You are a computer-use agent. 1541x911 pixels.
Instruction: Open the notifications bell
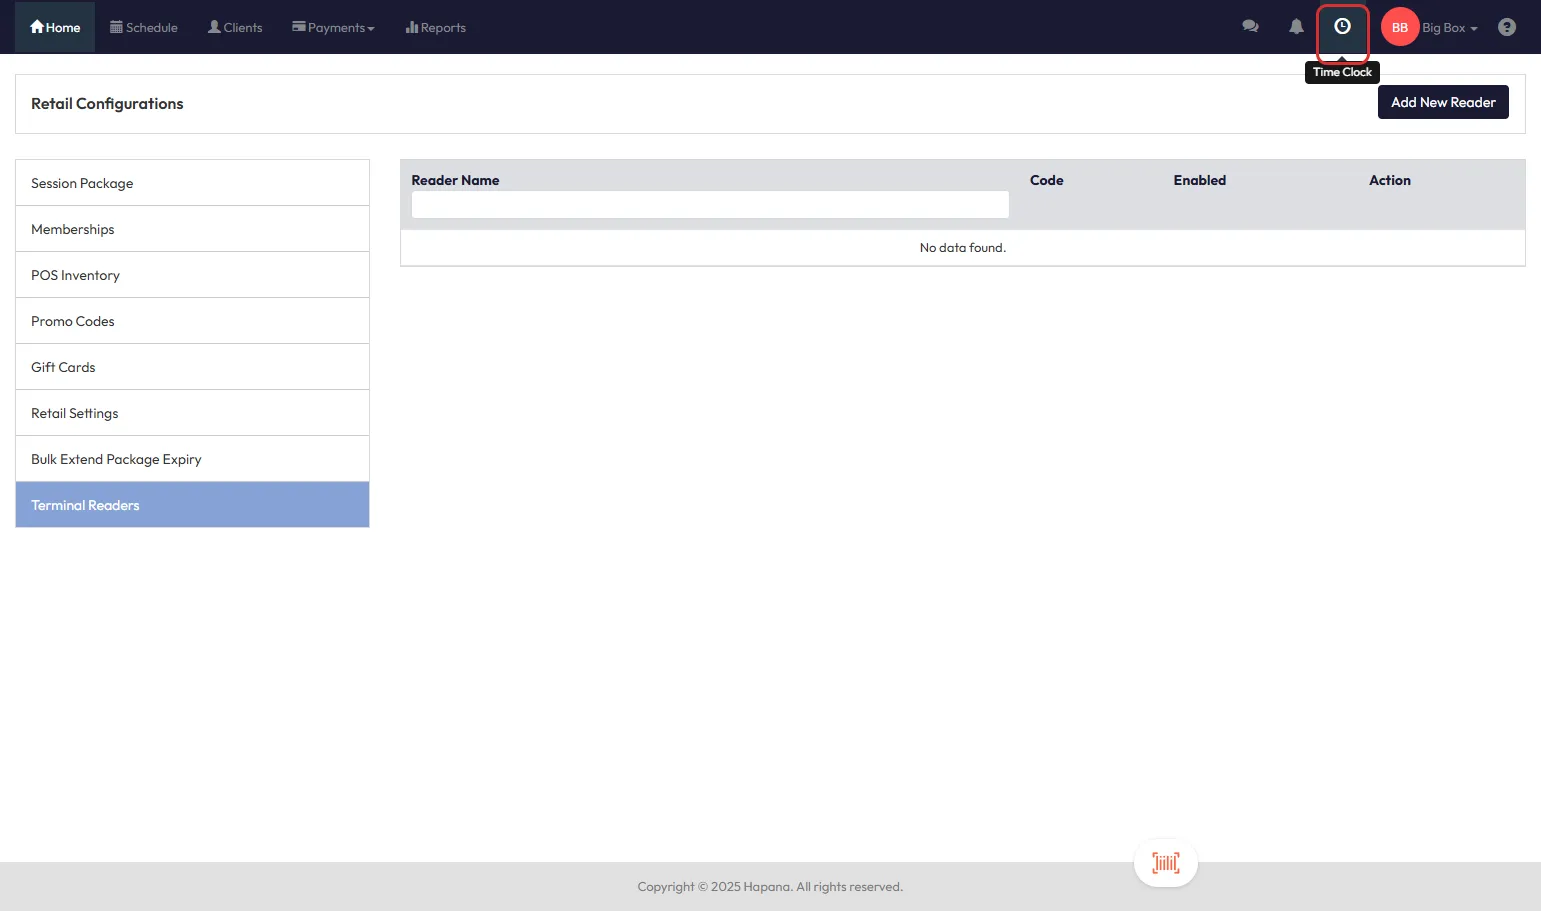[x=1296, y=27]
